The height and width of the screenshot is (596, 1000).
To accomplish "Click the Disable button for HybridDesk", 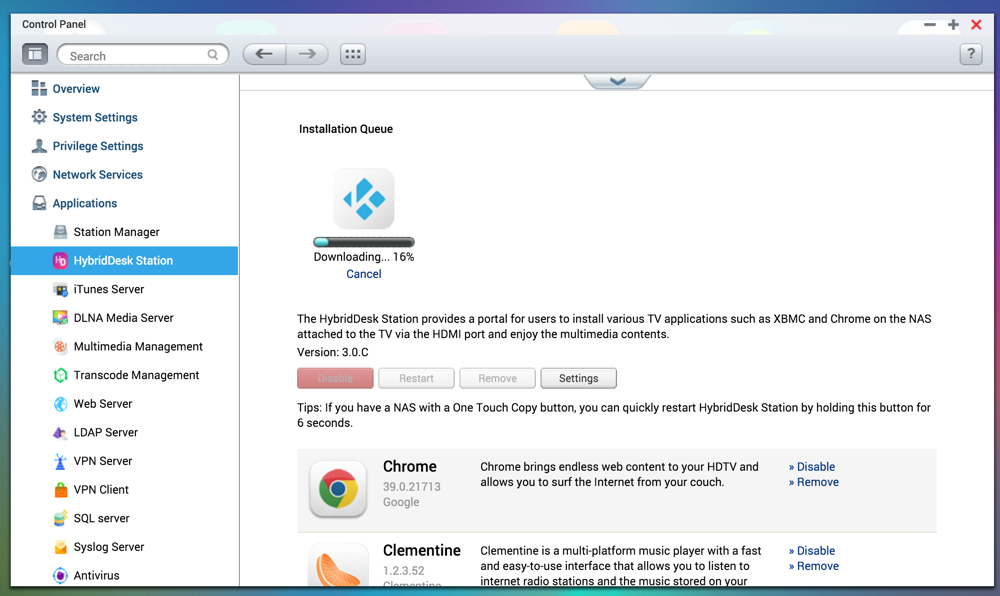I will [335, 378].
